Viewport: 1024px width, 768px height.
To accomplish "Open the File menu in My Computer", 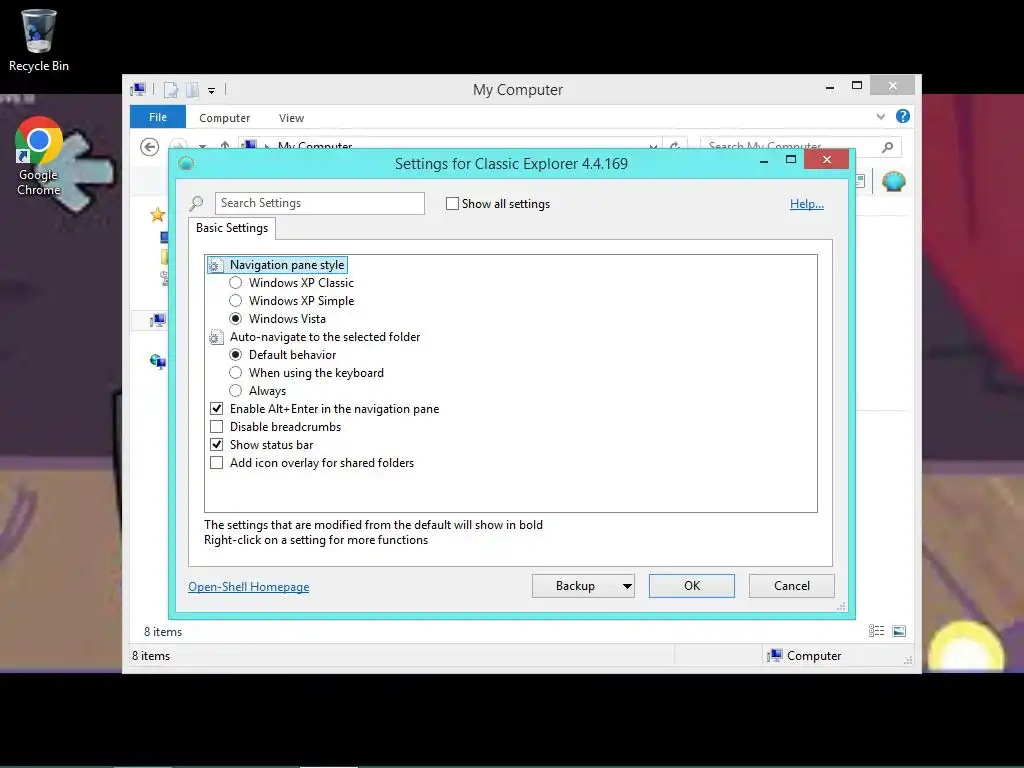I will [158, 117].
